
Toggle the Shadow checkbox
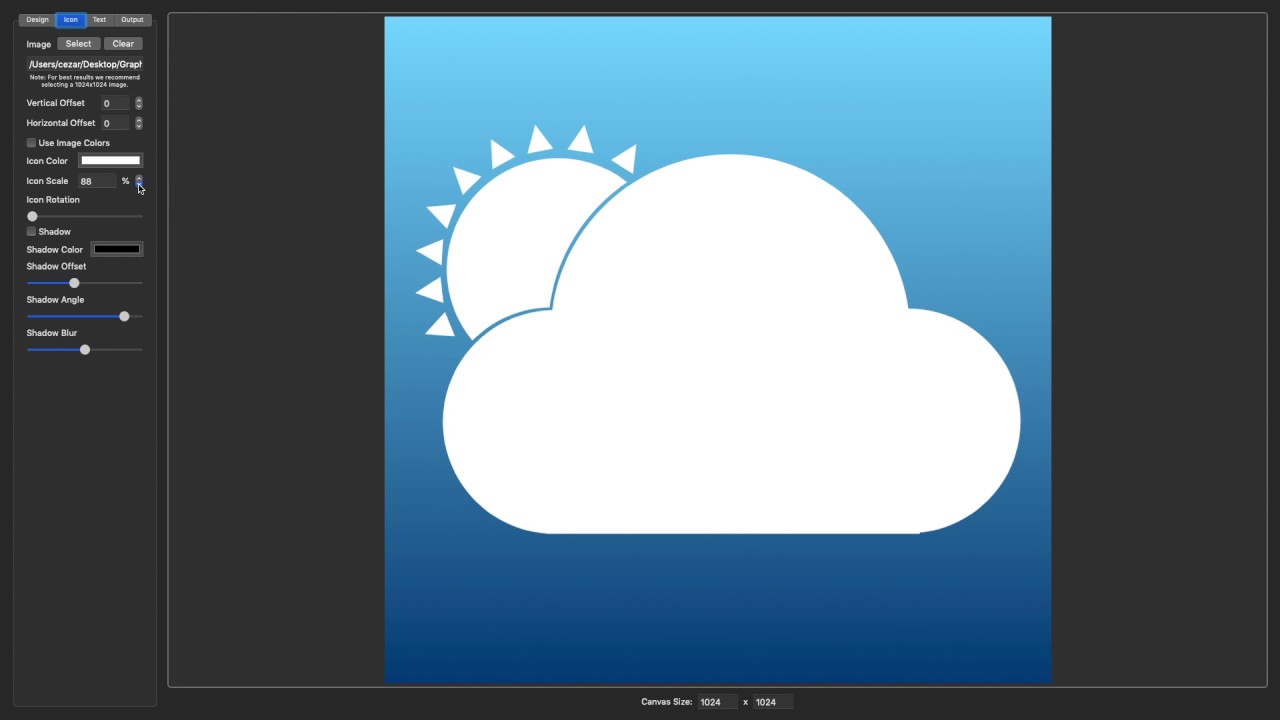point(31,231)
